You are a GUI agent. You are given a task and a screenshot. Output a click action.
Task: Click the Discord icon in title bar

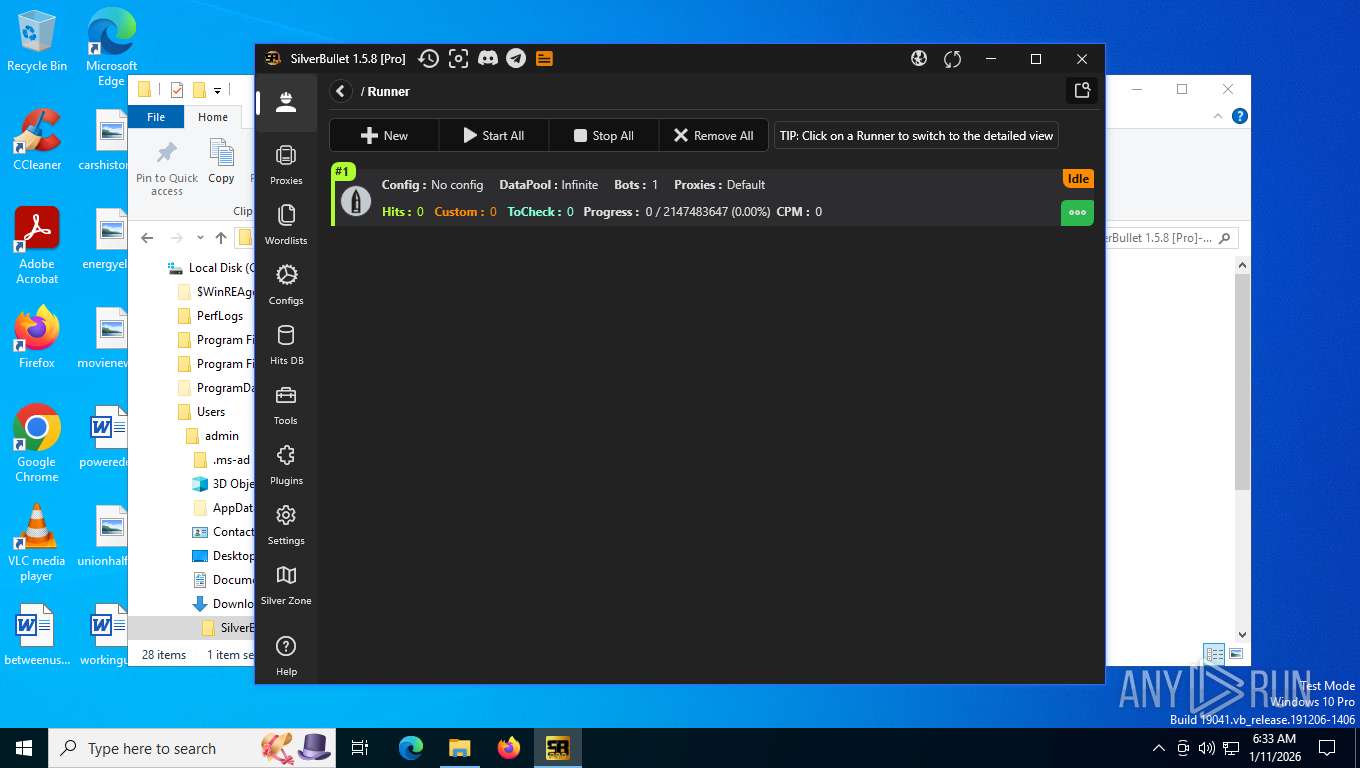[x=488, y=59]
